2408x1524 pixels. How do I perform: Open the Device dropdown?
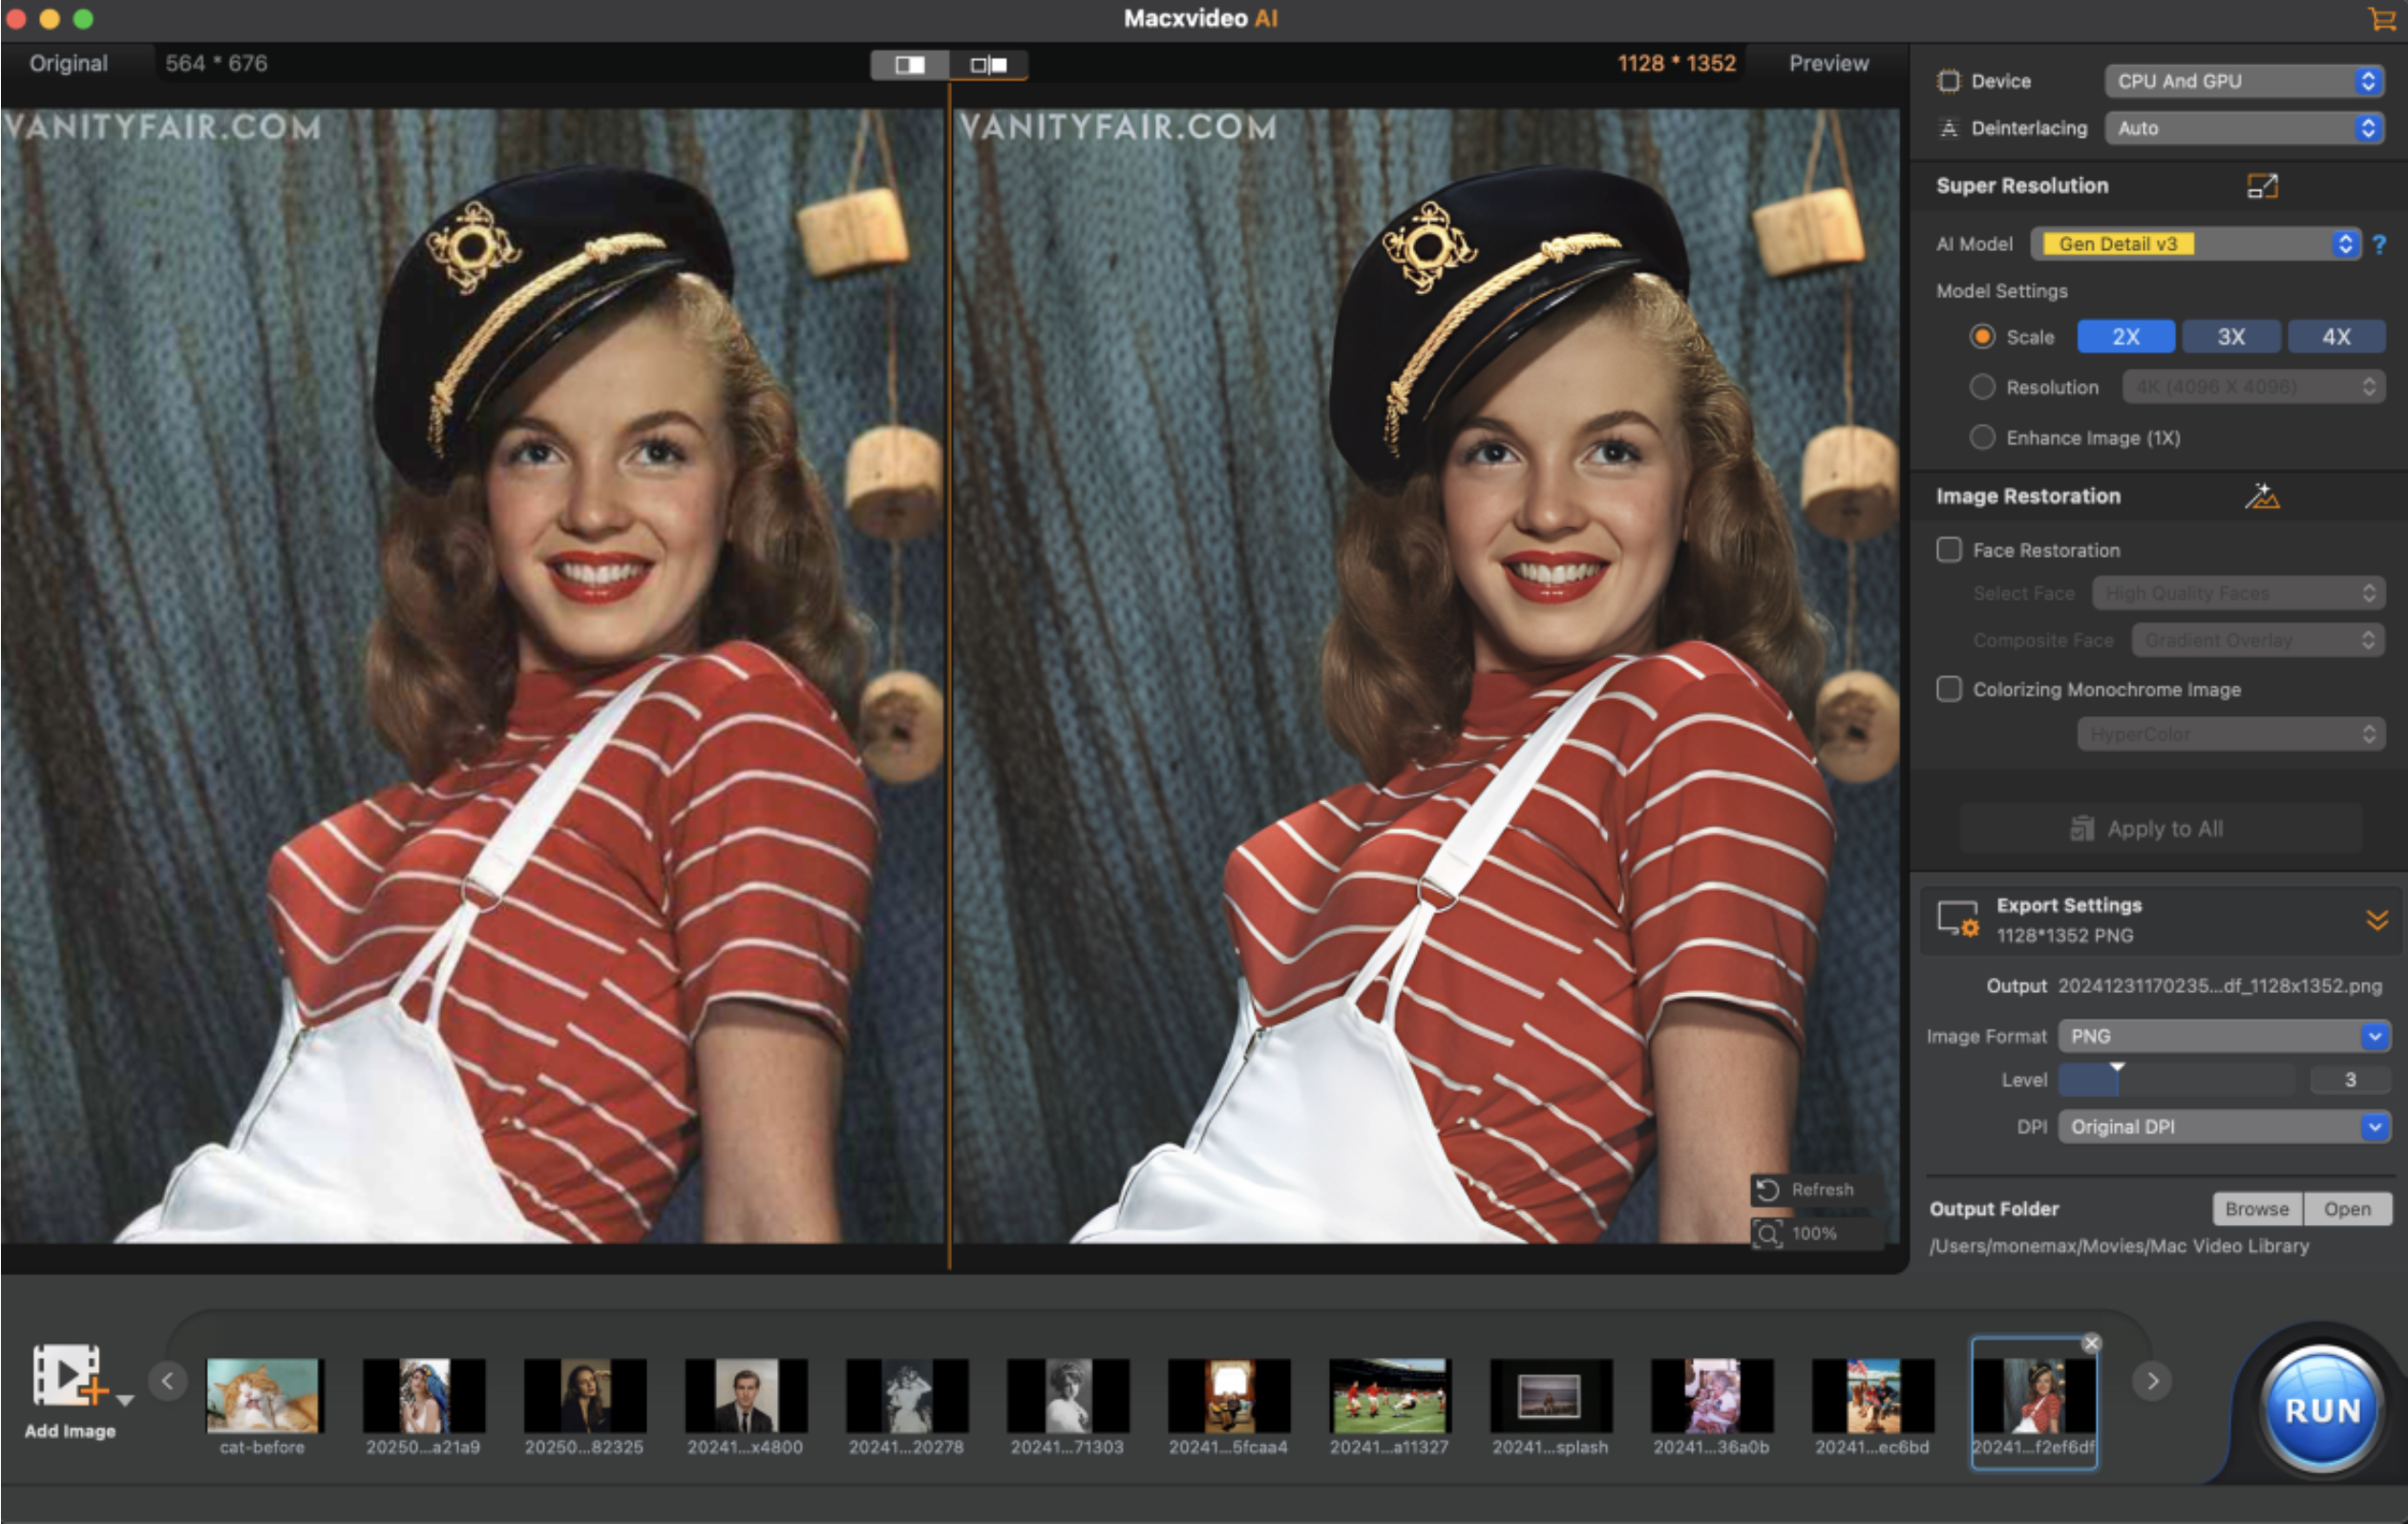(2244, 81)
